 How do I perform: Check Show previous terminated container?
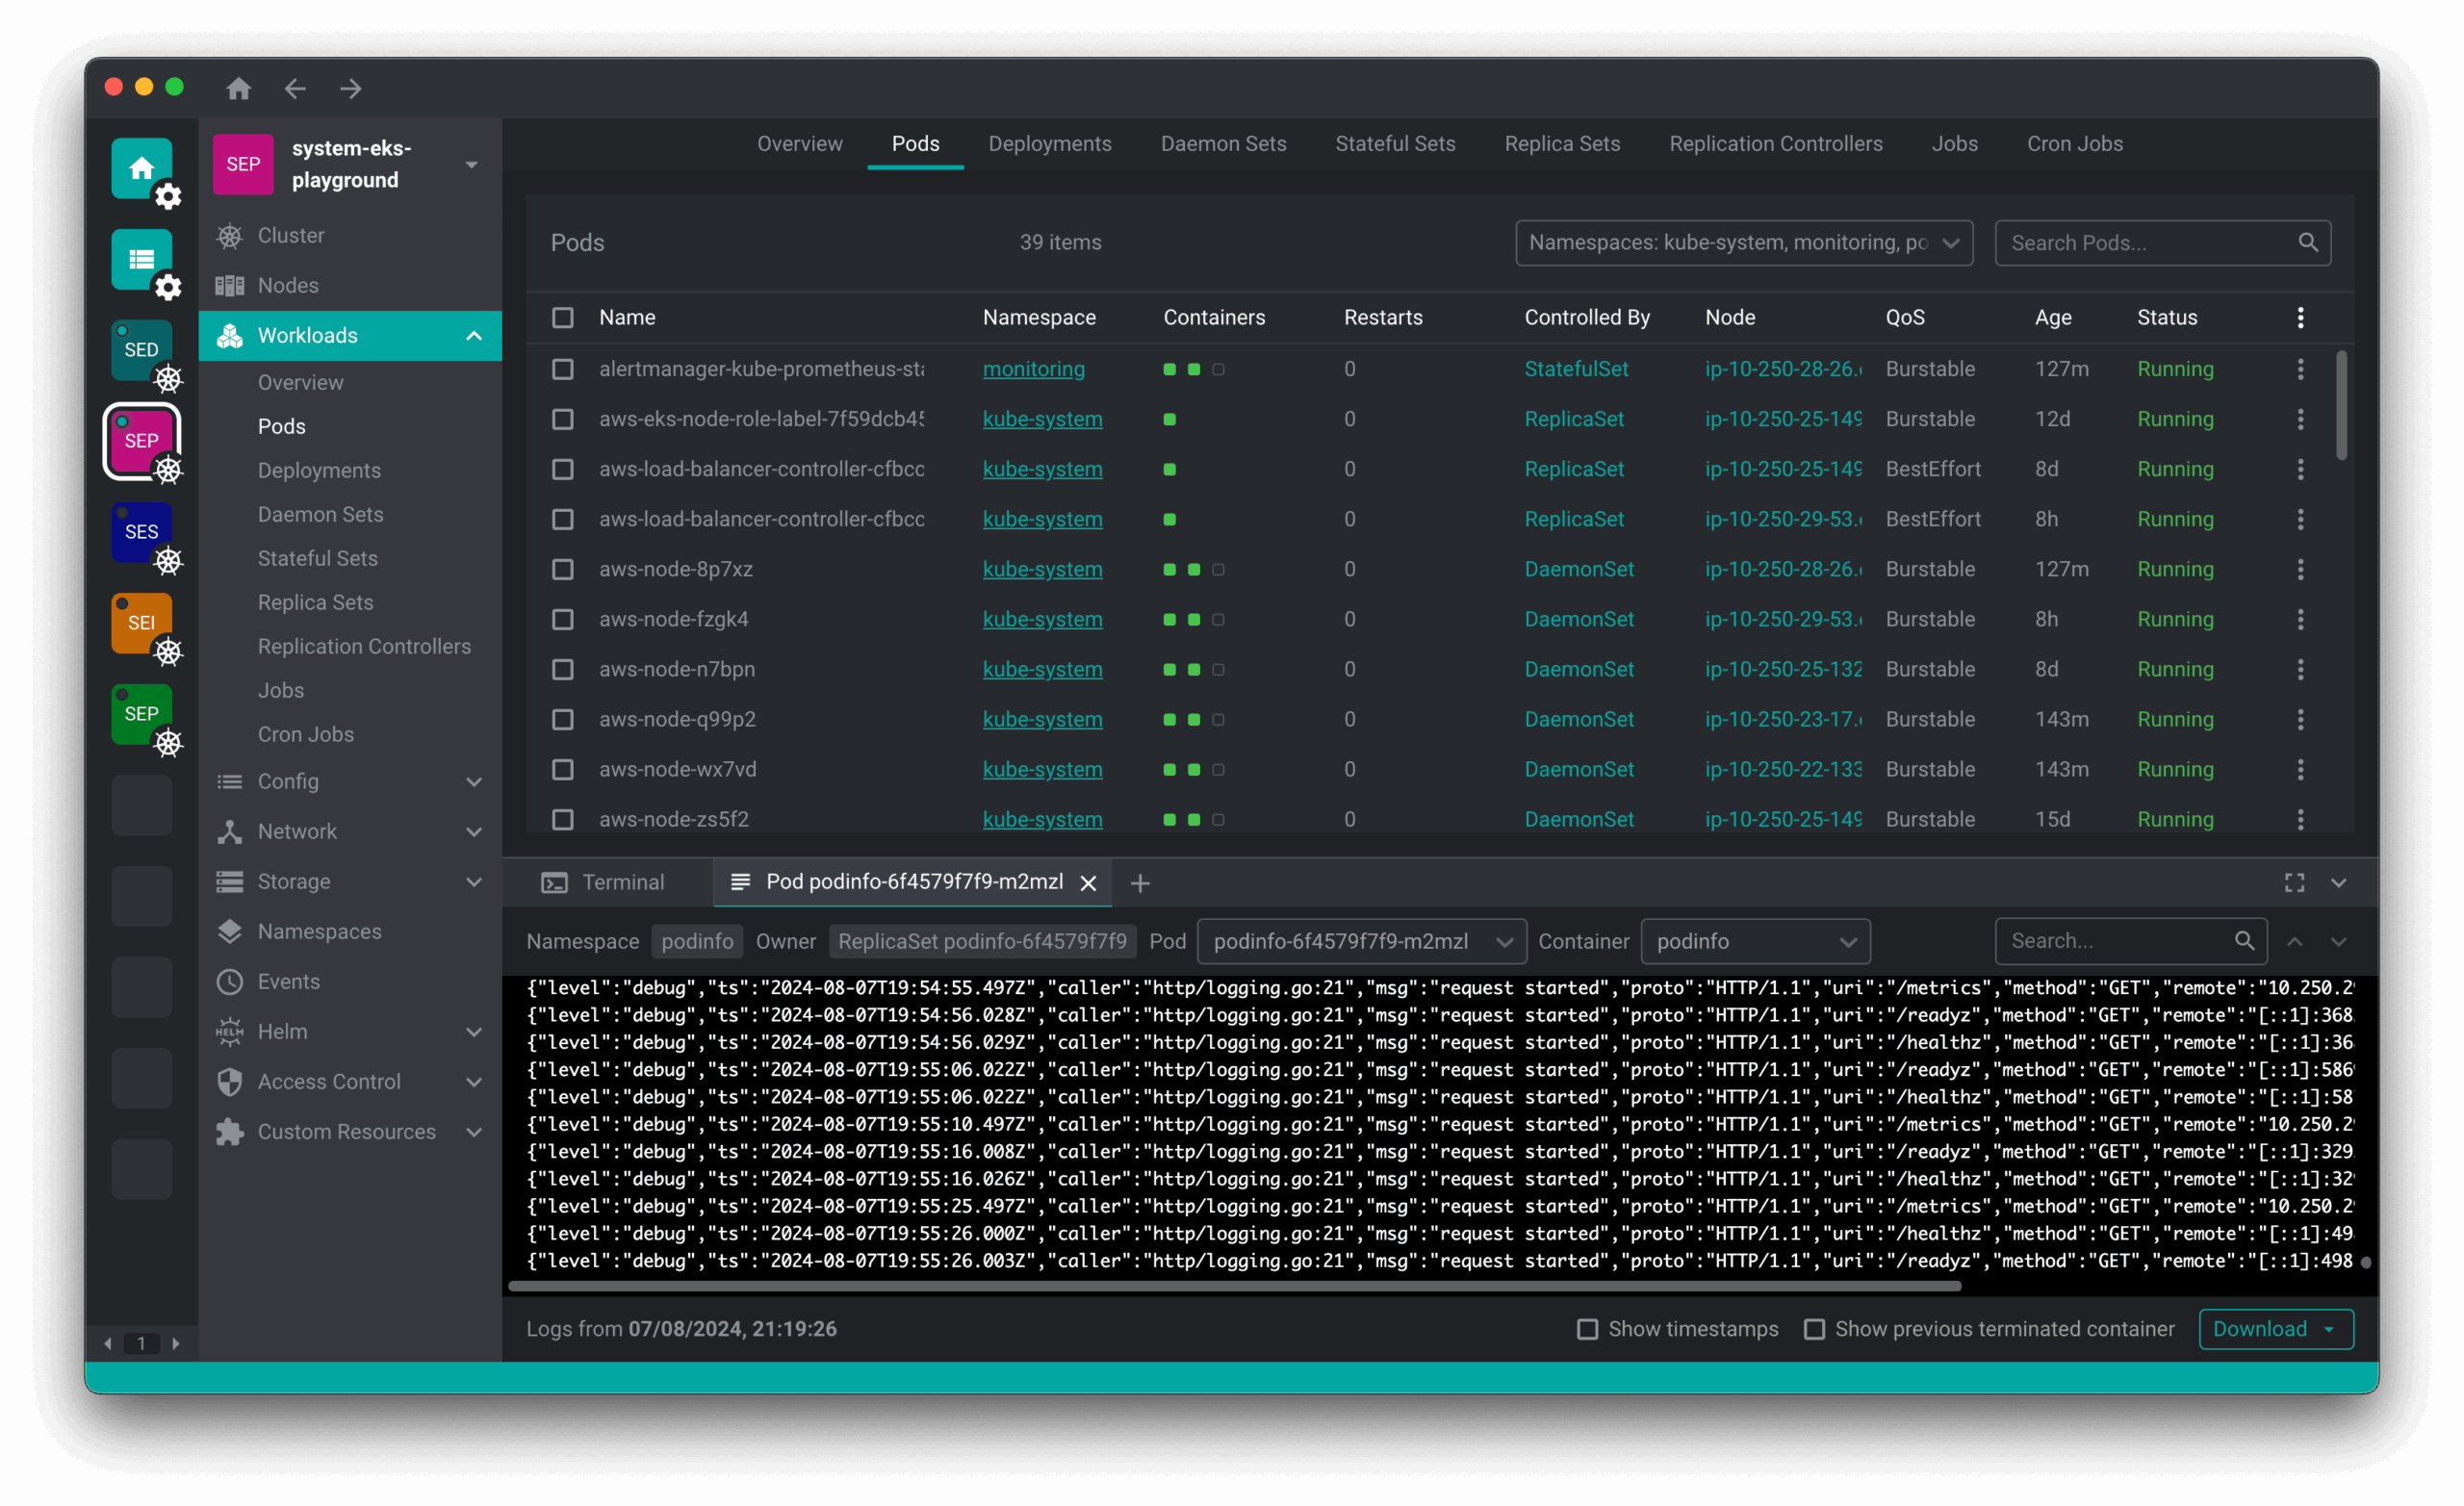coord(1814,1328)
